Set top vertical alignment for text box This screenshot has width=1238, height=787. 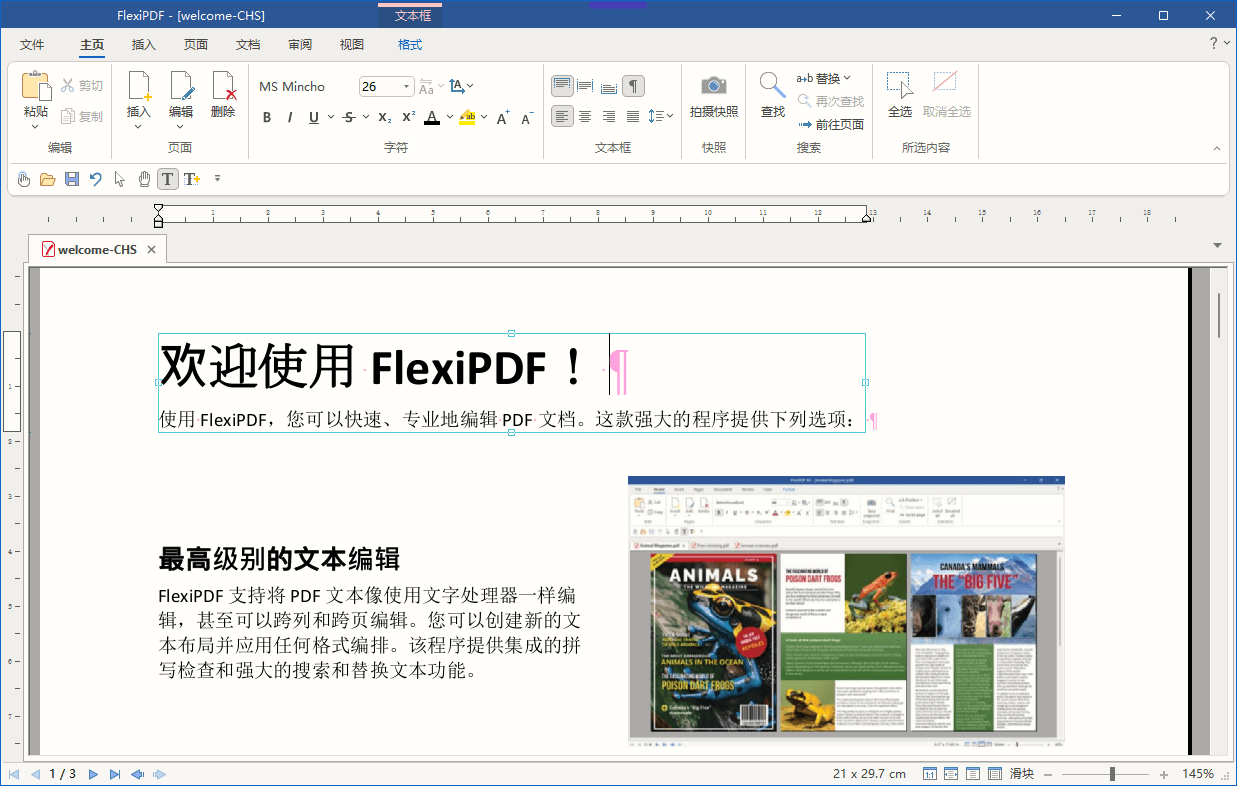[x=562, y=86]
